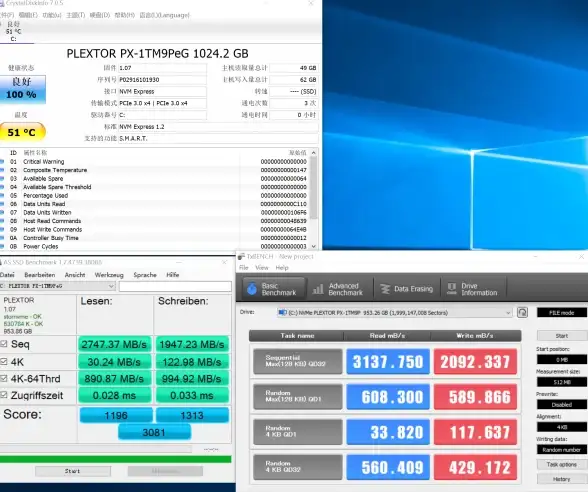The height and width of the screenshot is (492, 588).
Task: Open the AS SSD drive selection dropdown
Action: click(57, 286)
